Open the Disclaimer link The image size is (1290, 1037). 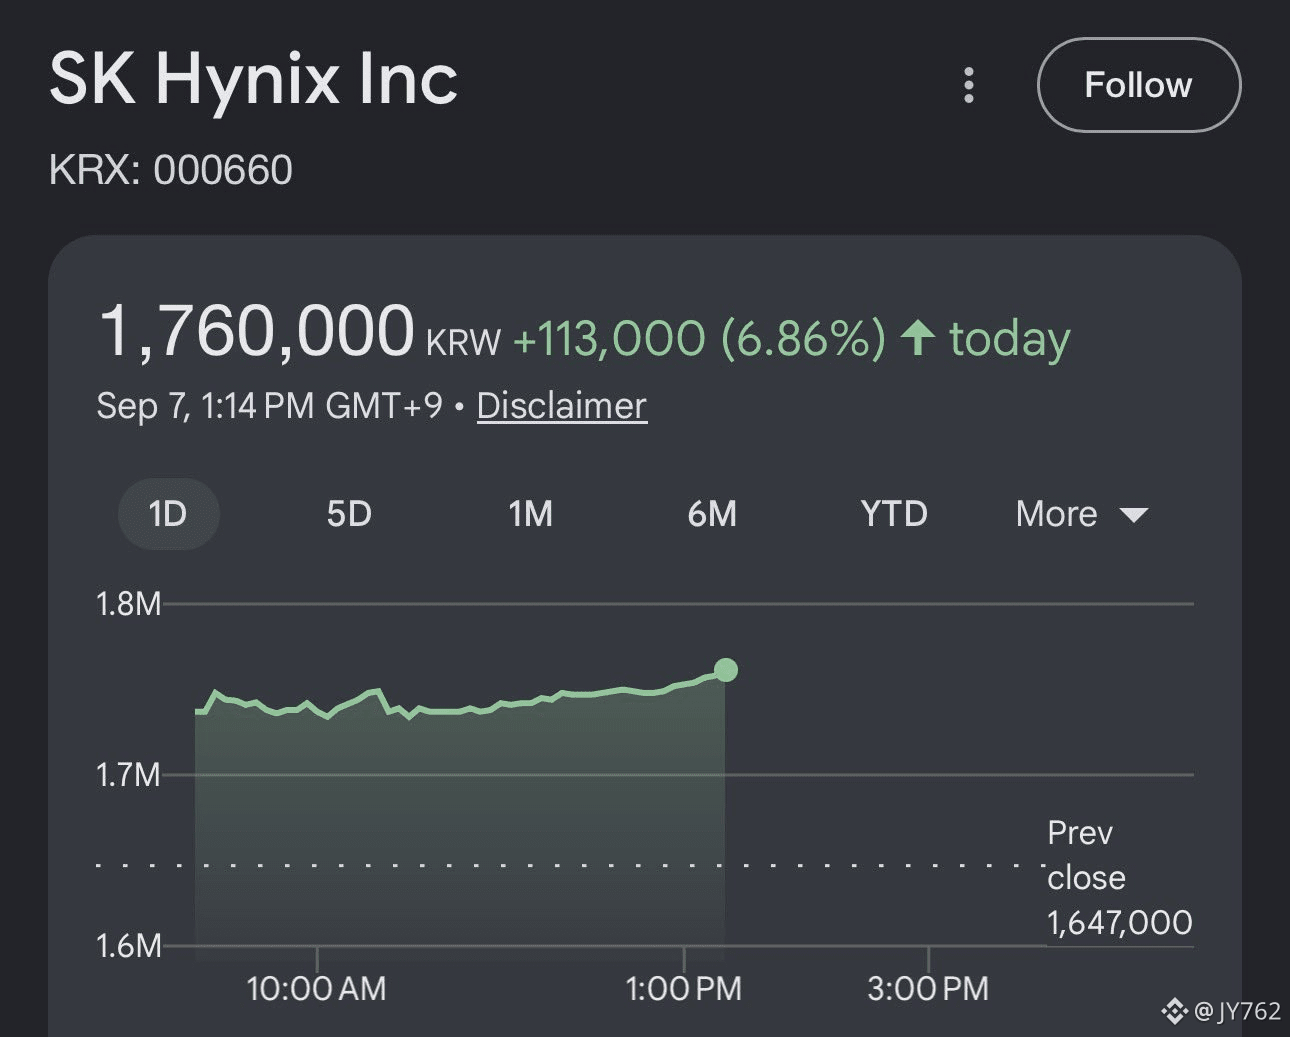coord(562,406)
